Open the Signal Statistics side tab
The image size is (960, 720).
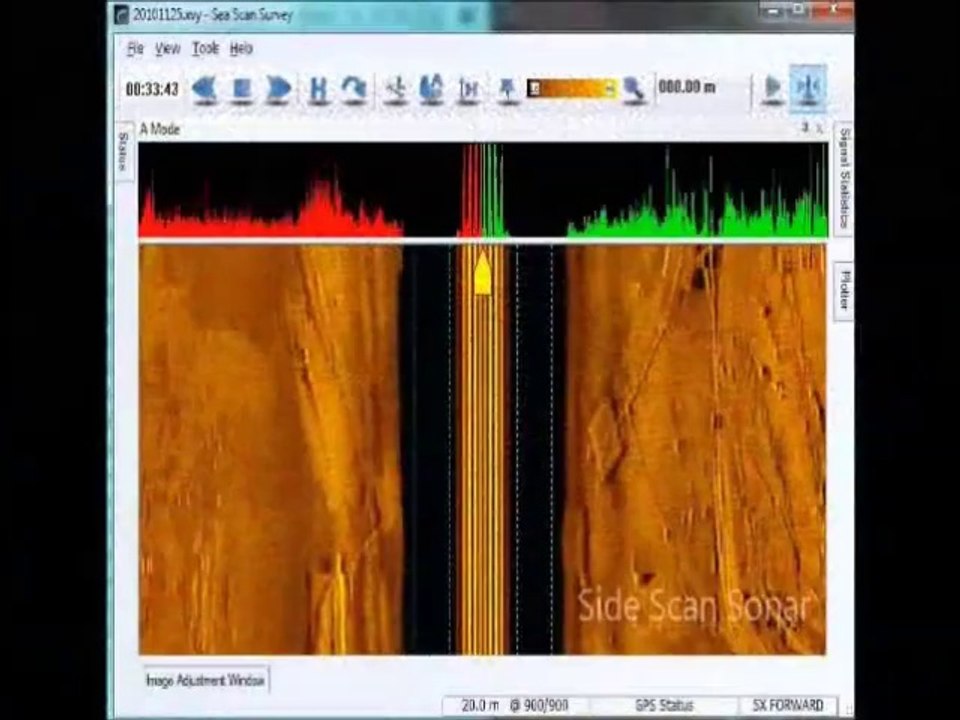point(845,178)
